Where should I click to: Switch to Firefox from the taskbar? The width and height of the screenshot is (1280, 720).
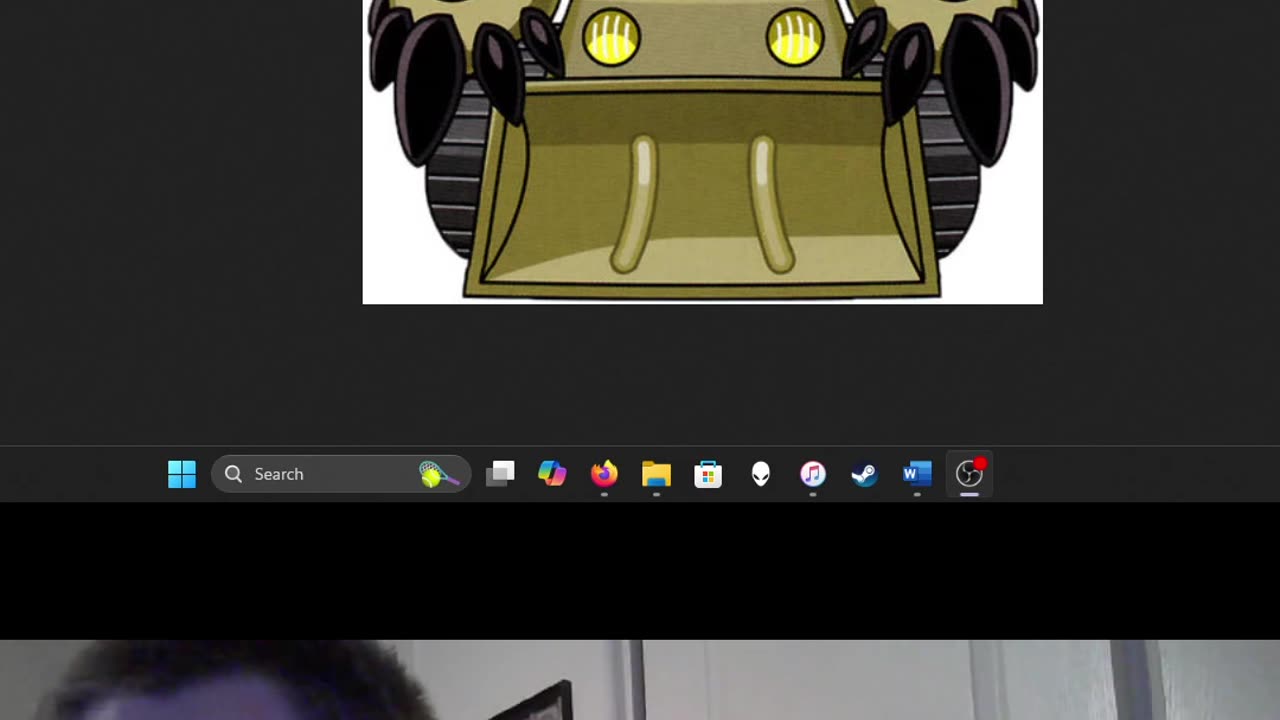604,474
